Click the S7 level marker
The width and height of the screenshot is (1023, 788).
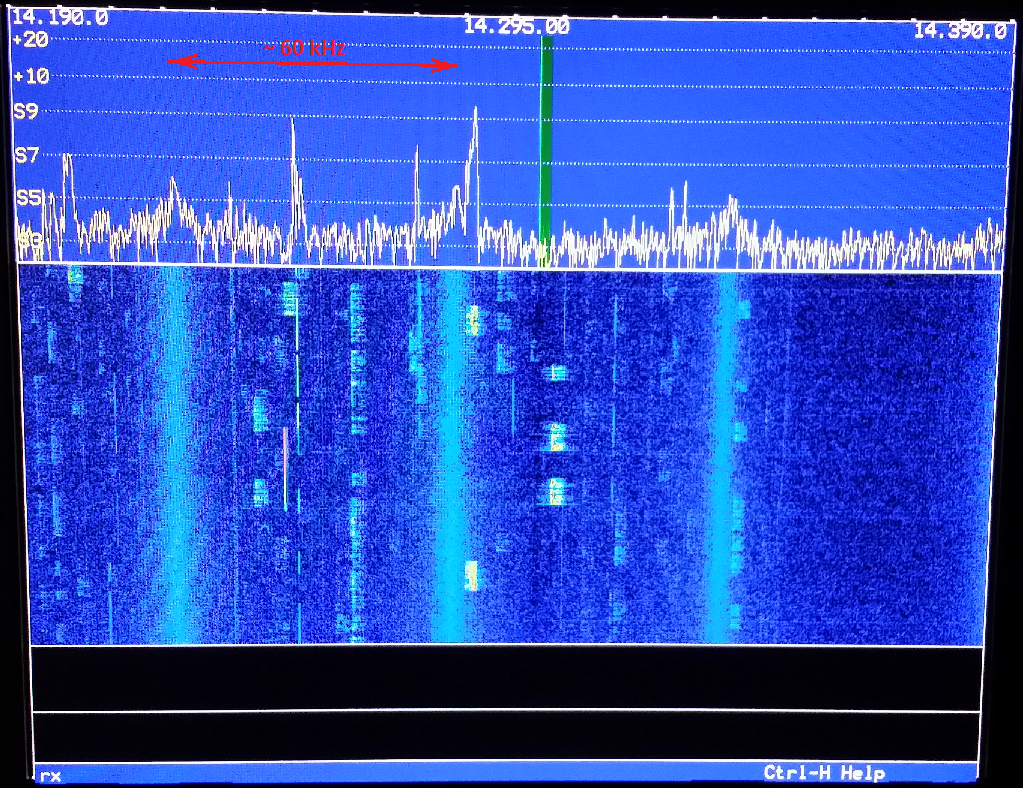click(26, 155)
